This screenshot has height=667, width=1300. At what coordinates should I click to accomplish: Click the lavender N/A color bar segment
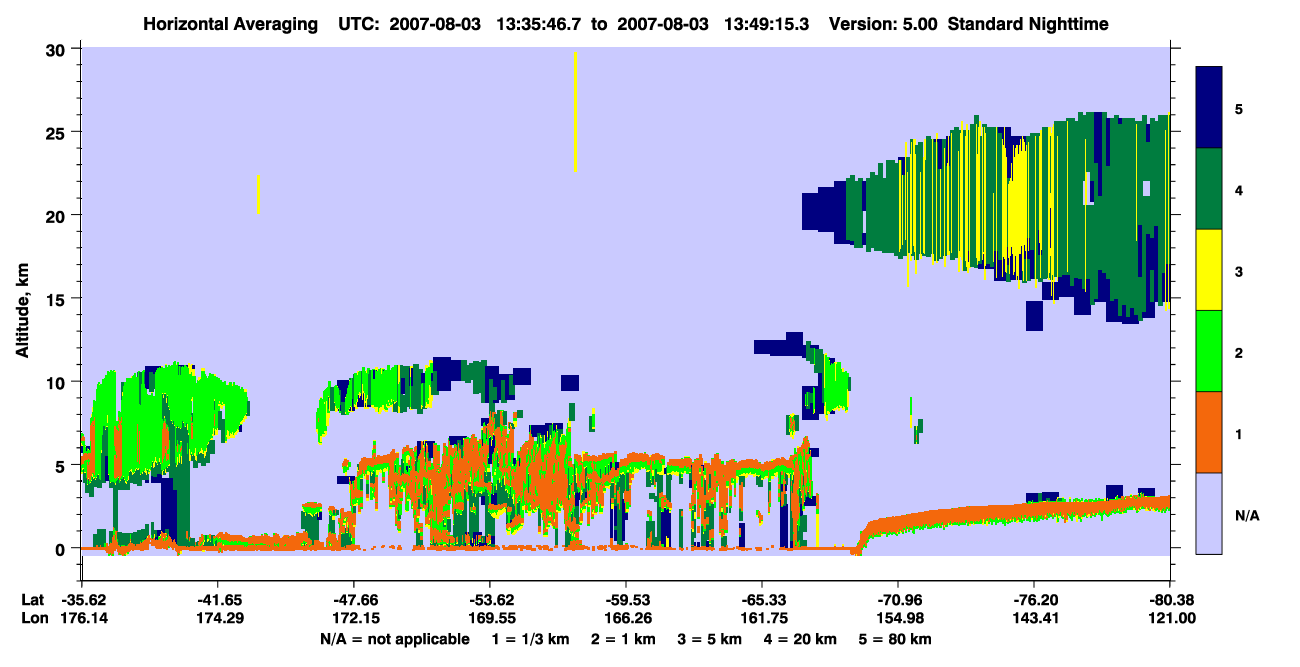pos(1209,513)
